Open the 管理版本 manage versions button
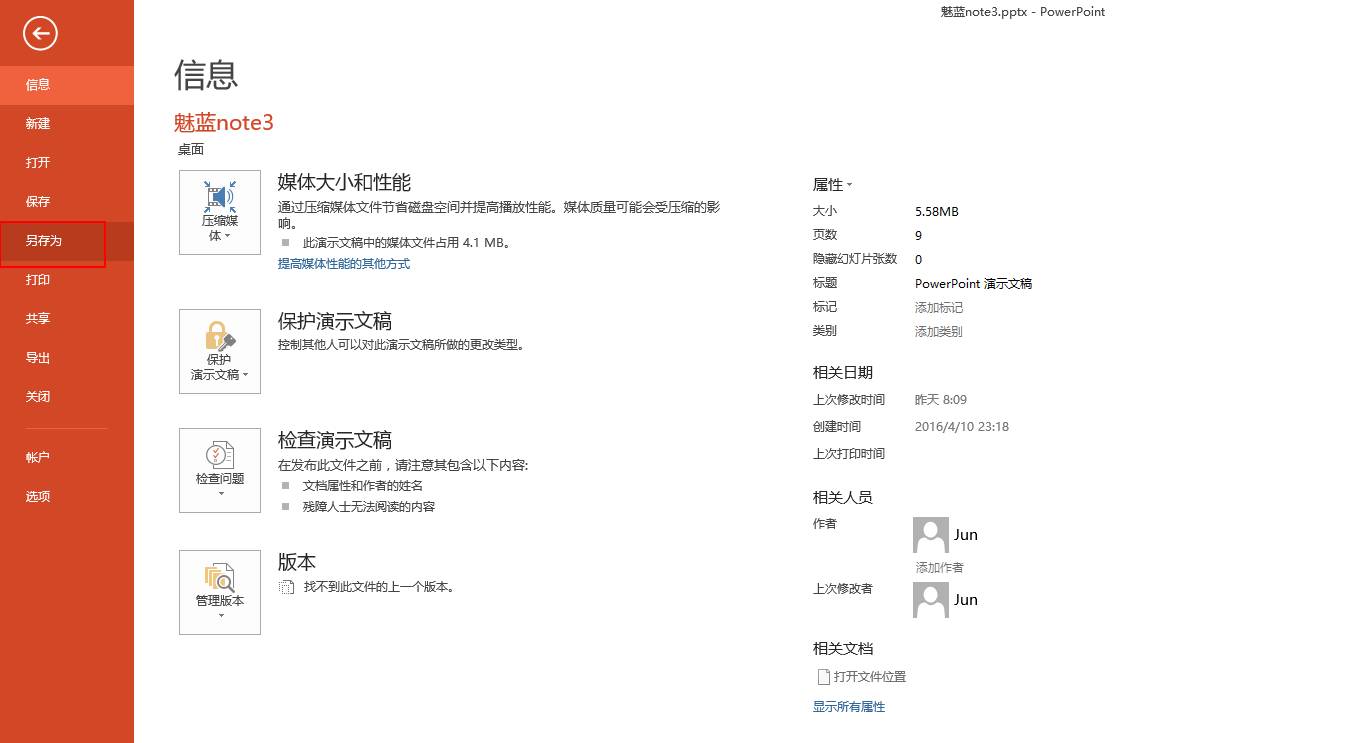The height and width of the screenshot is (743, 1359). [x=220, y=592]
